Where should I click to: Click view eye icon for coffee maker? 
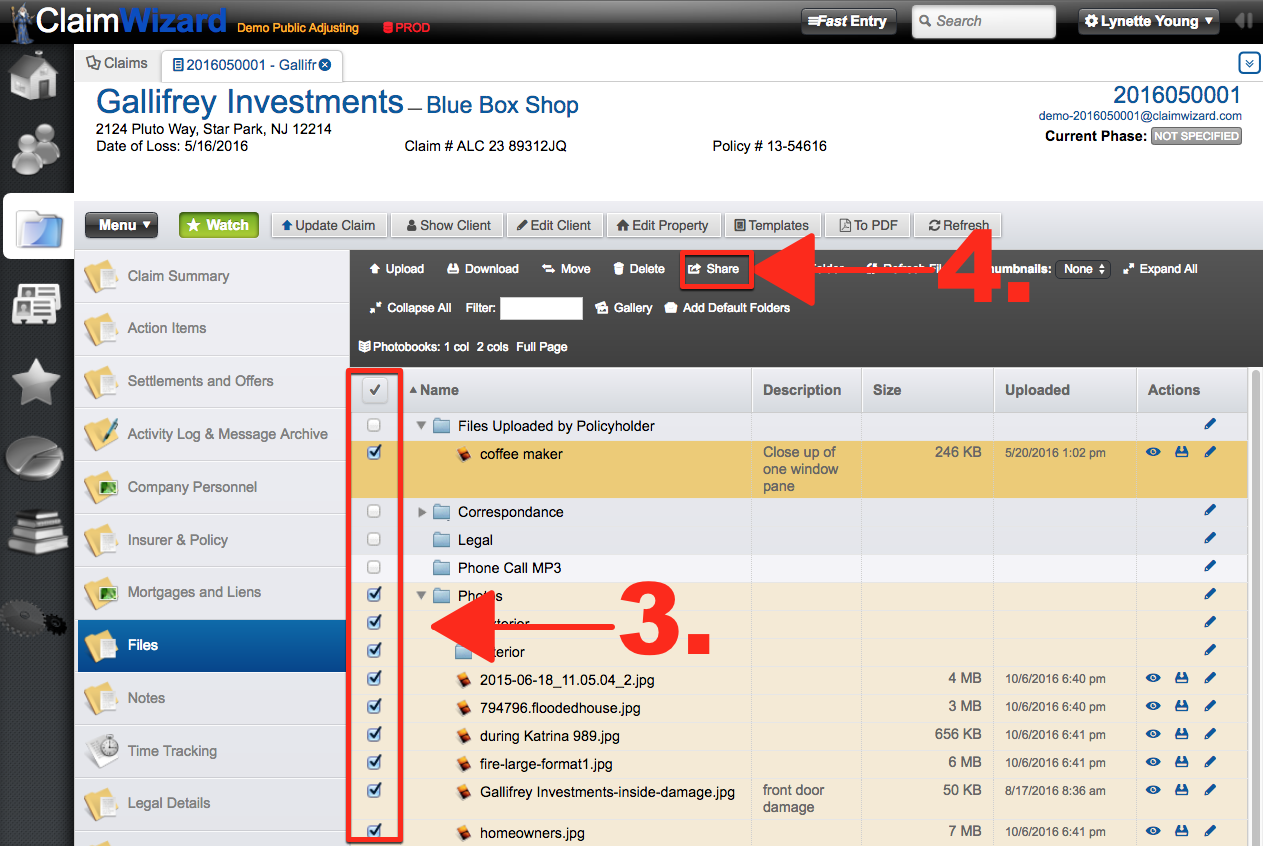click(x=1153, y=453)
